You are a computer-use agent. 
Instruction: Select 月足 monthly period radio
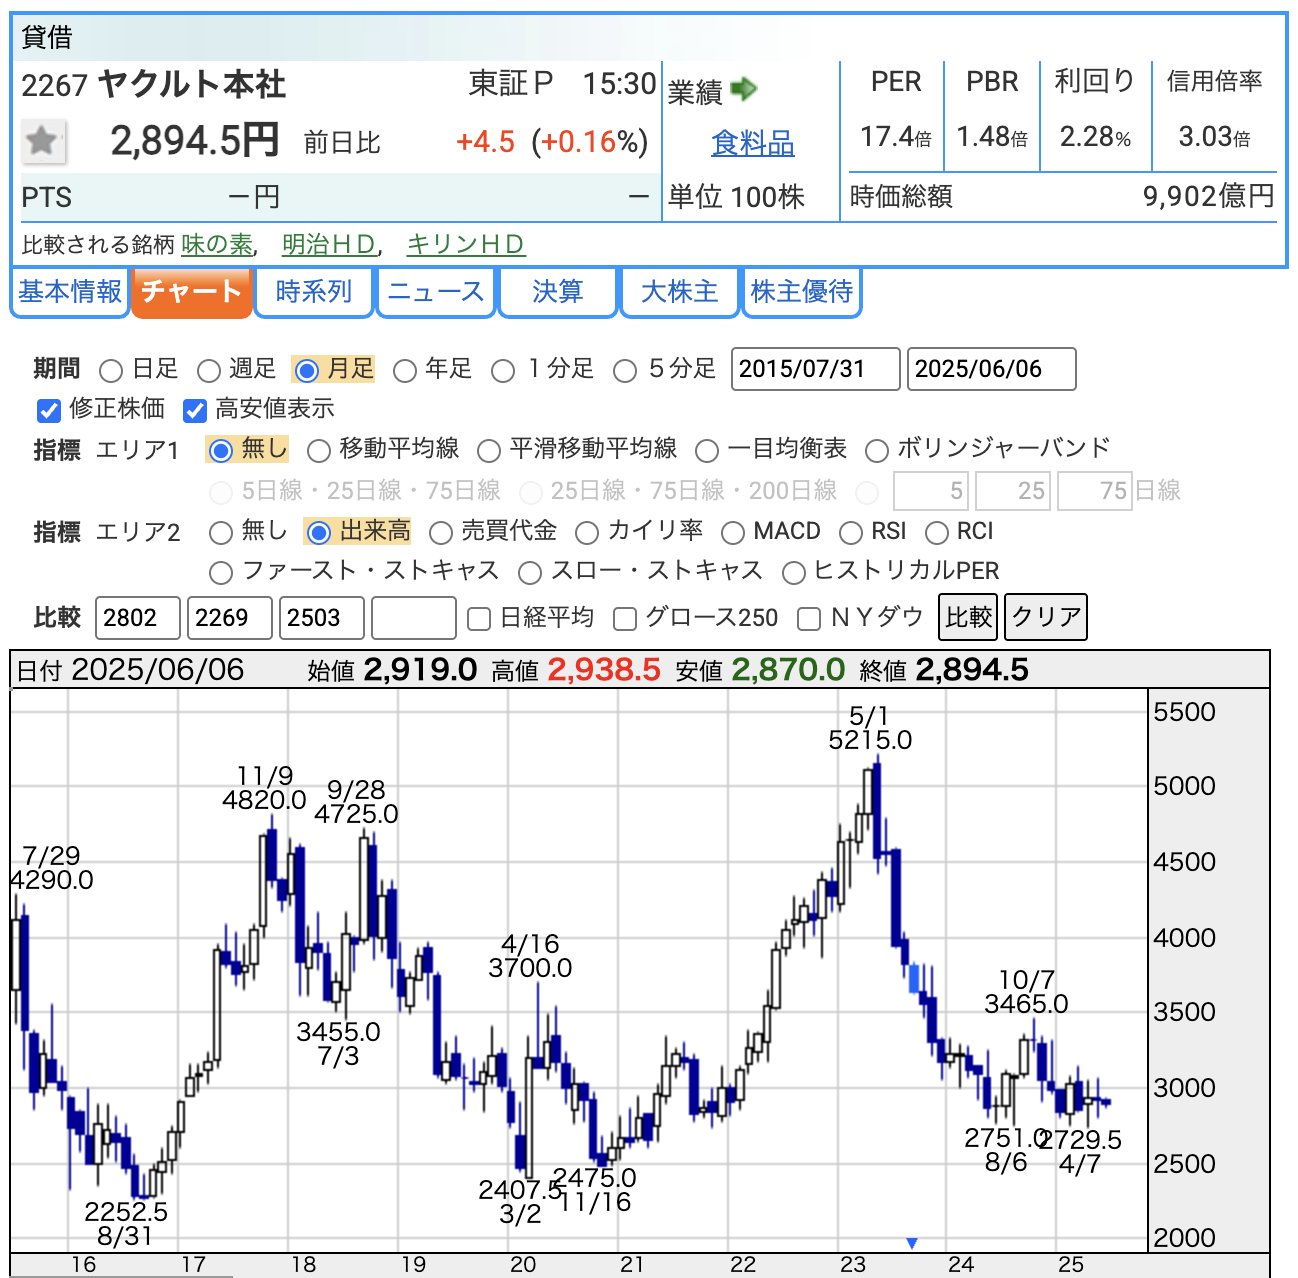coord(307,371)
